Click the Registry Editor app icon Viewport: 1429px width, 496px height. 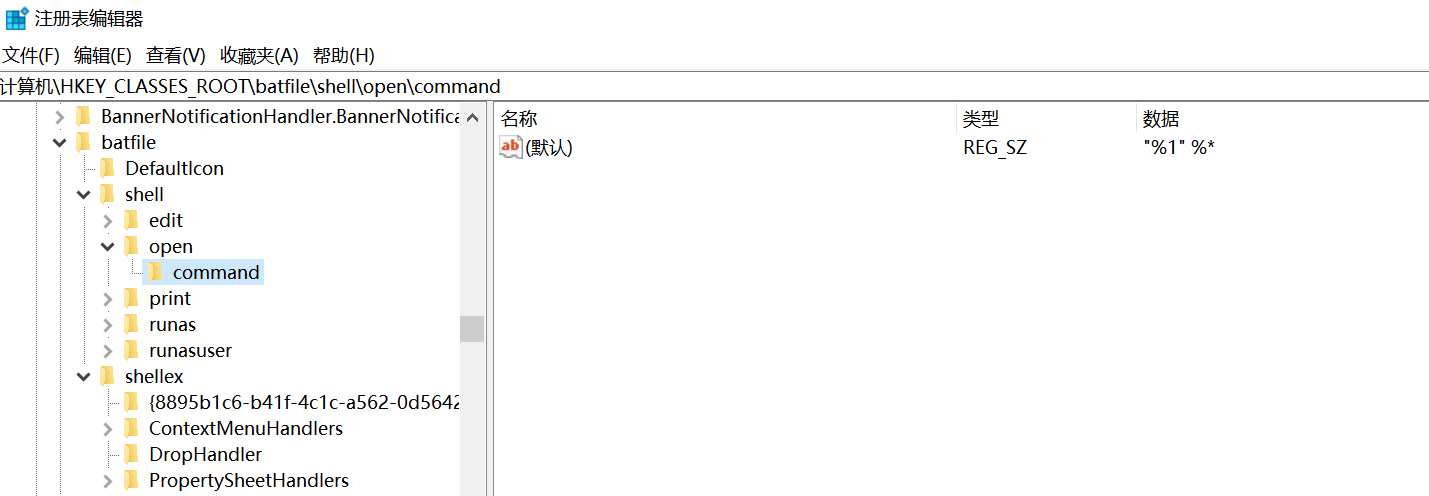click(x=17, y=18)
